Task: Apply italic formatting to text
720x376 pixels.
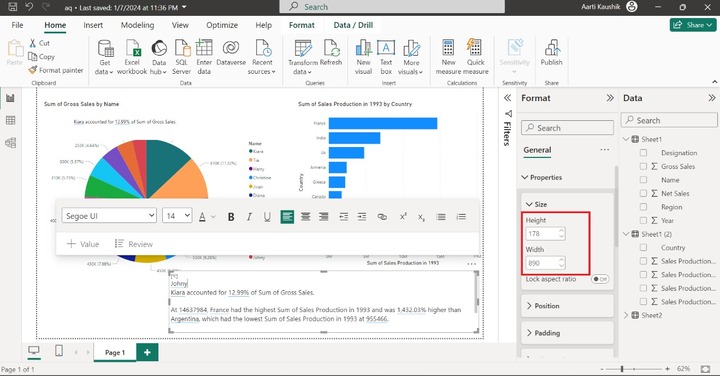Action: tap(249, 217)
